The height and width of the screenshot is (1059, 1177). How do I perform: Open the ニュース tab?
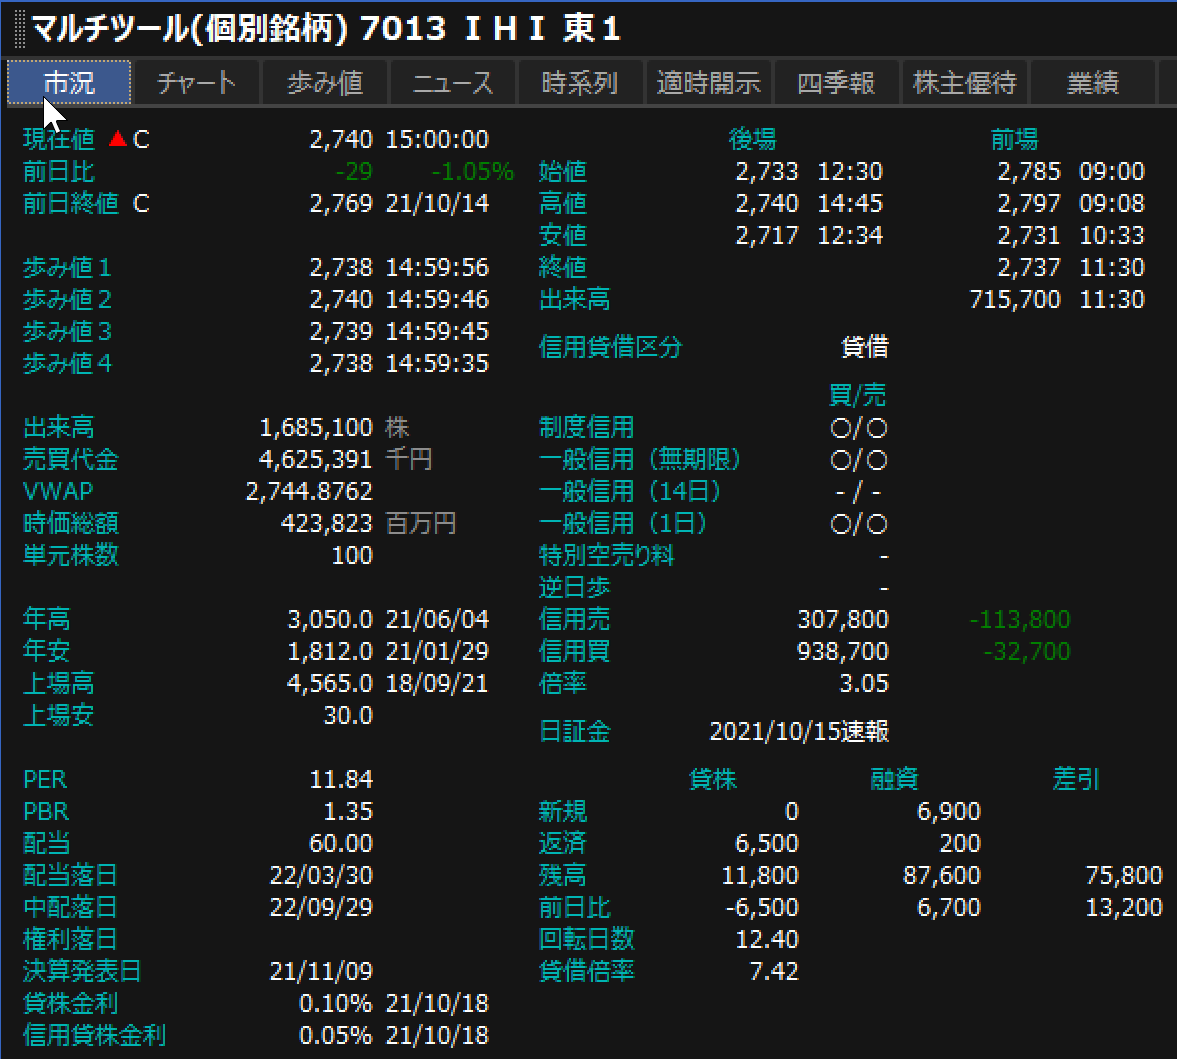[453, 83]
